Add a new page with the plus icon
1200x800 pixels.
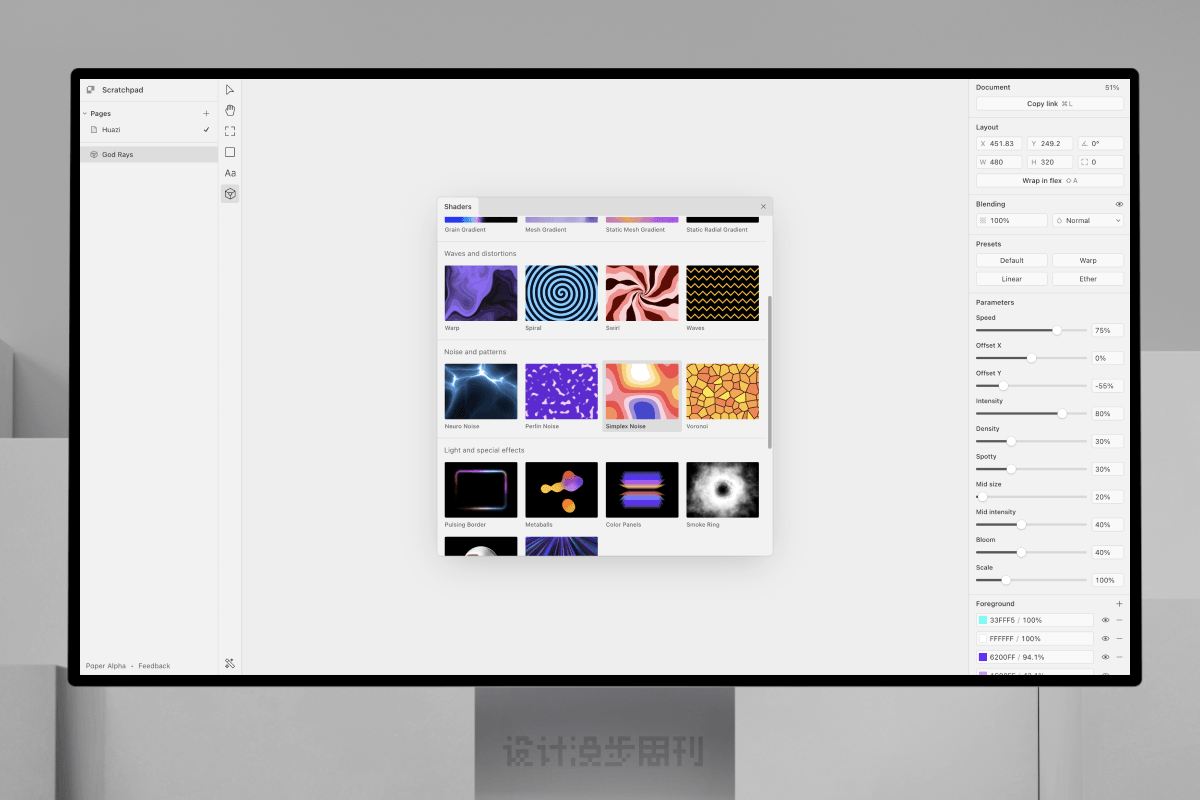206,113
